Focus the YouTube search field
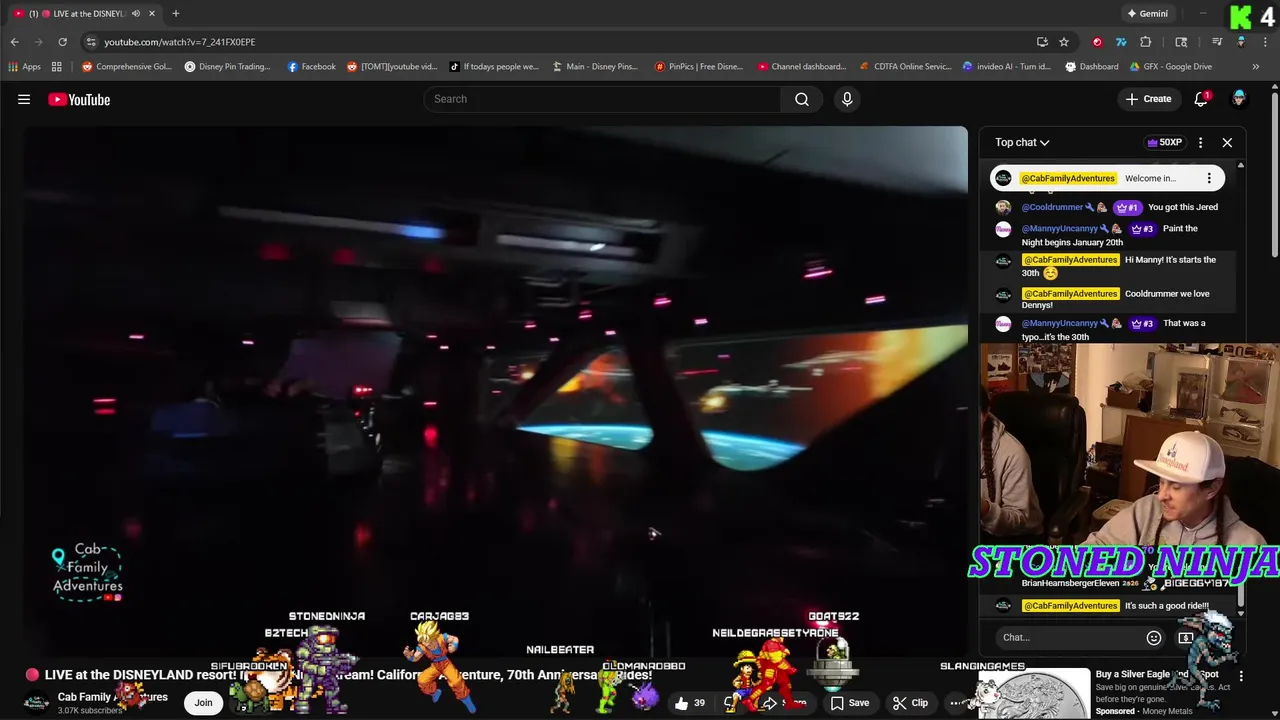The image size is (1280, 720). pyautogui.click(x=602, y=99)
